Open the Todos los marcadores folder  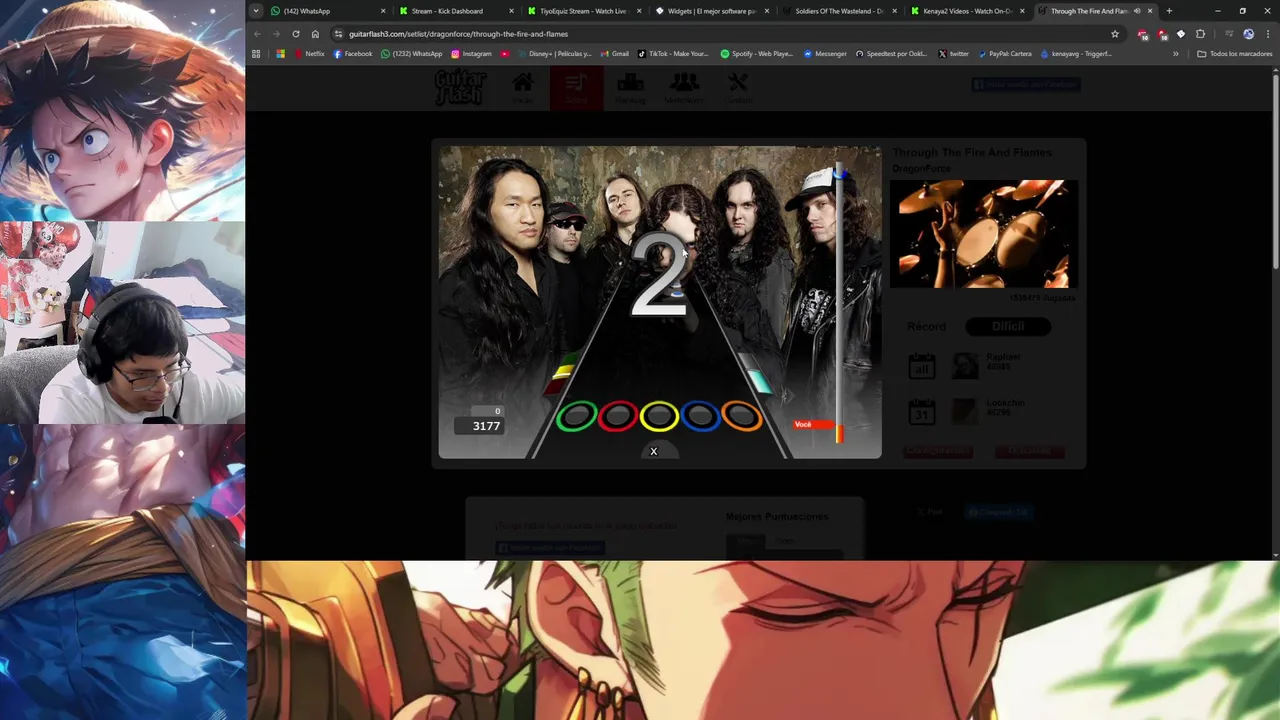pyautogui.click(x=1235, y=54)
